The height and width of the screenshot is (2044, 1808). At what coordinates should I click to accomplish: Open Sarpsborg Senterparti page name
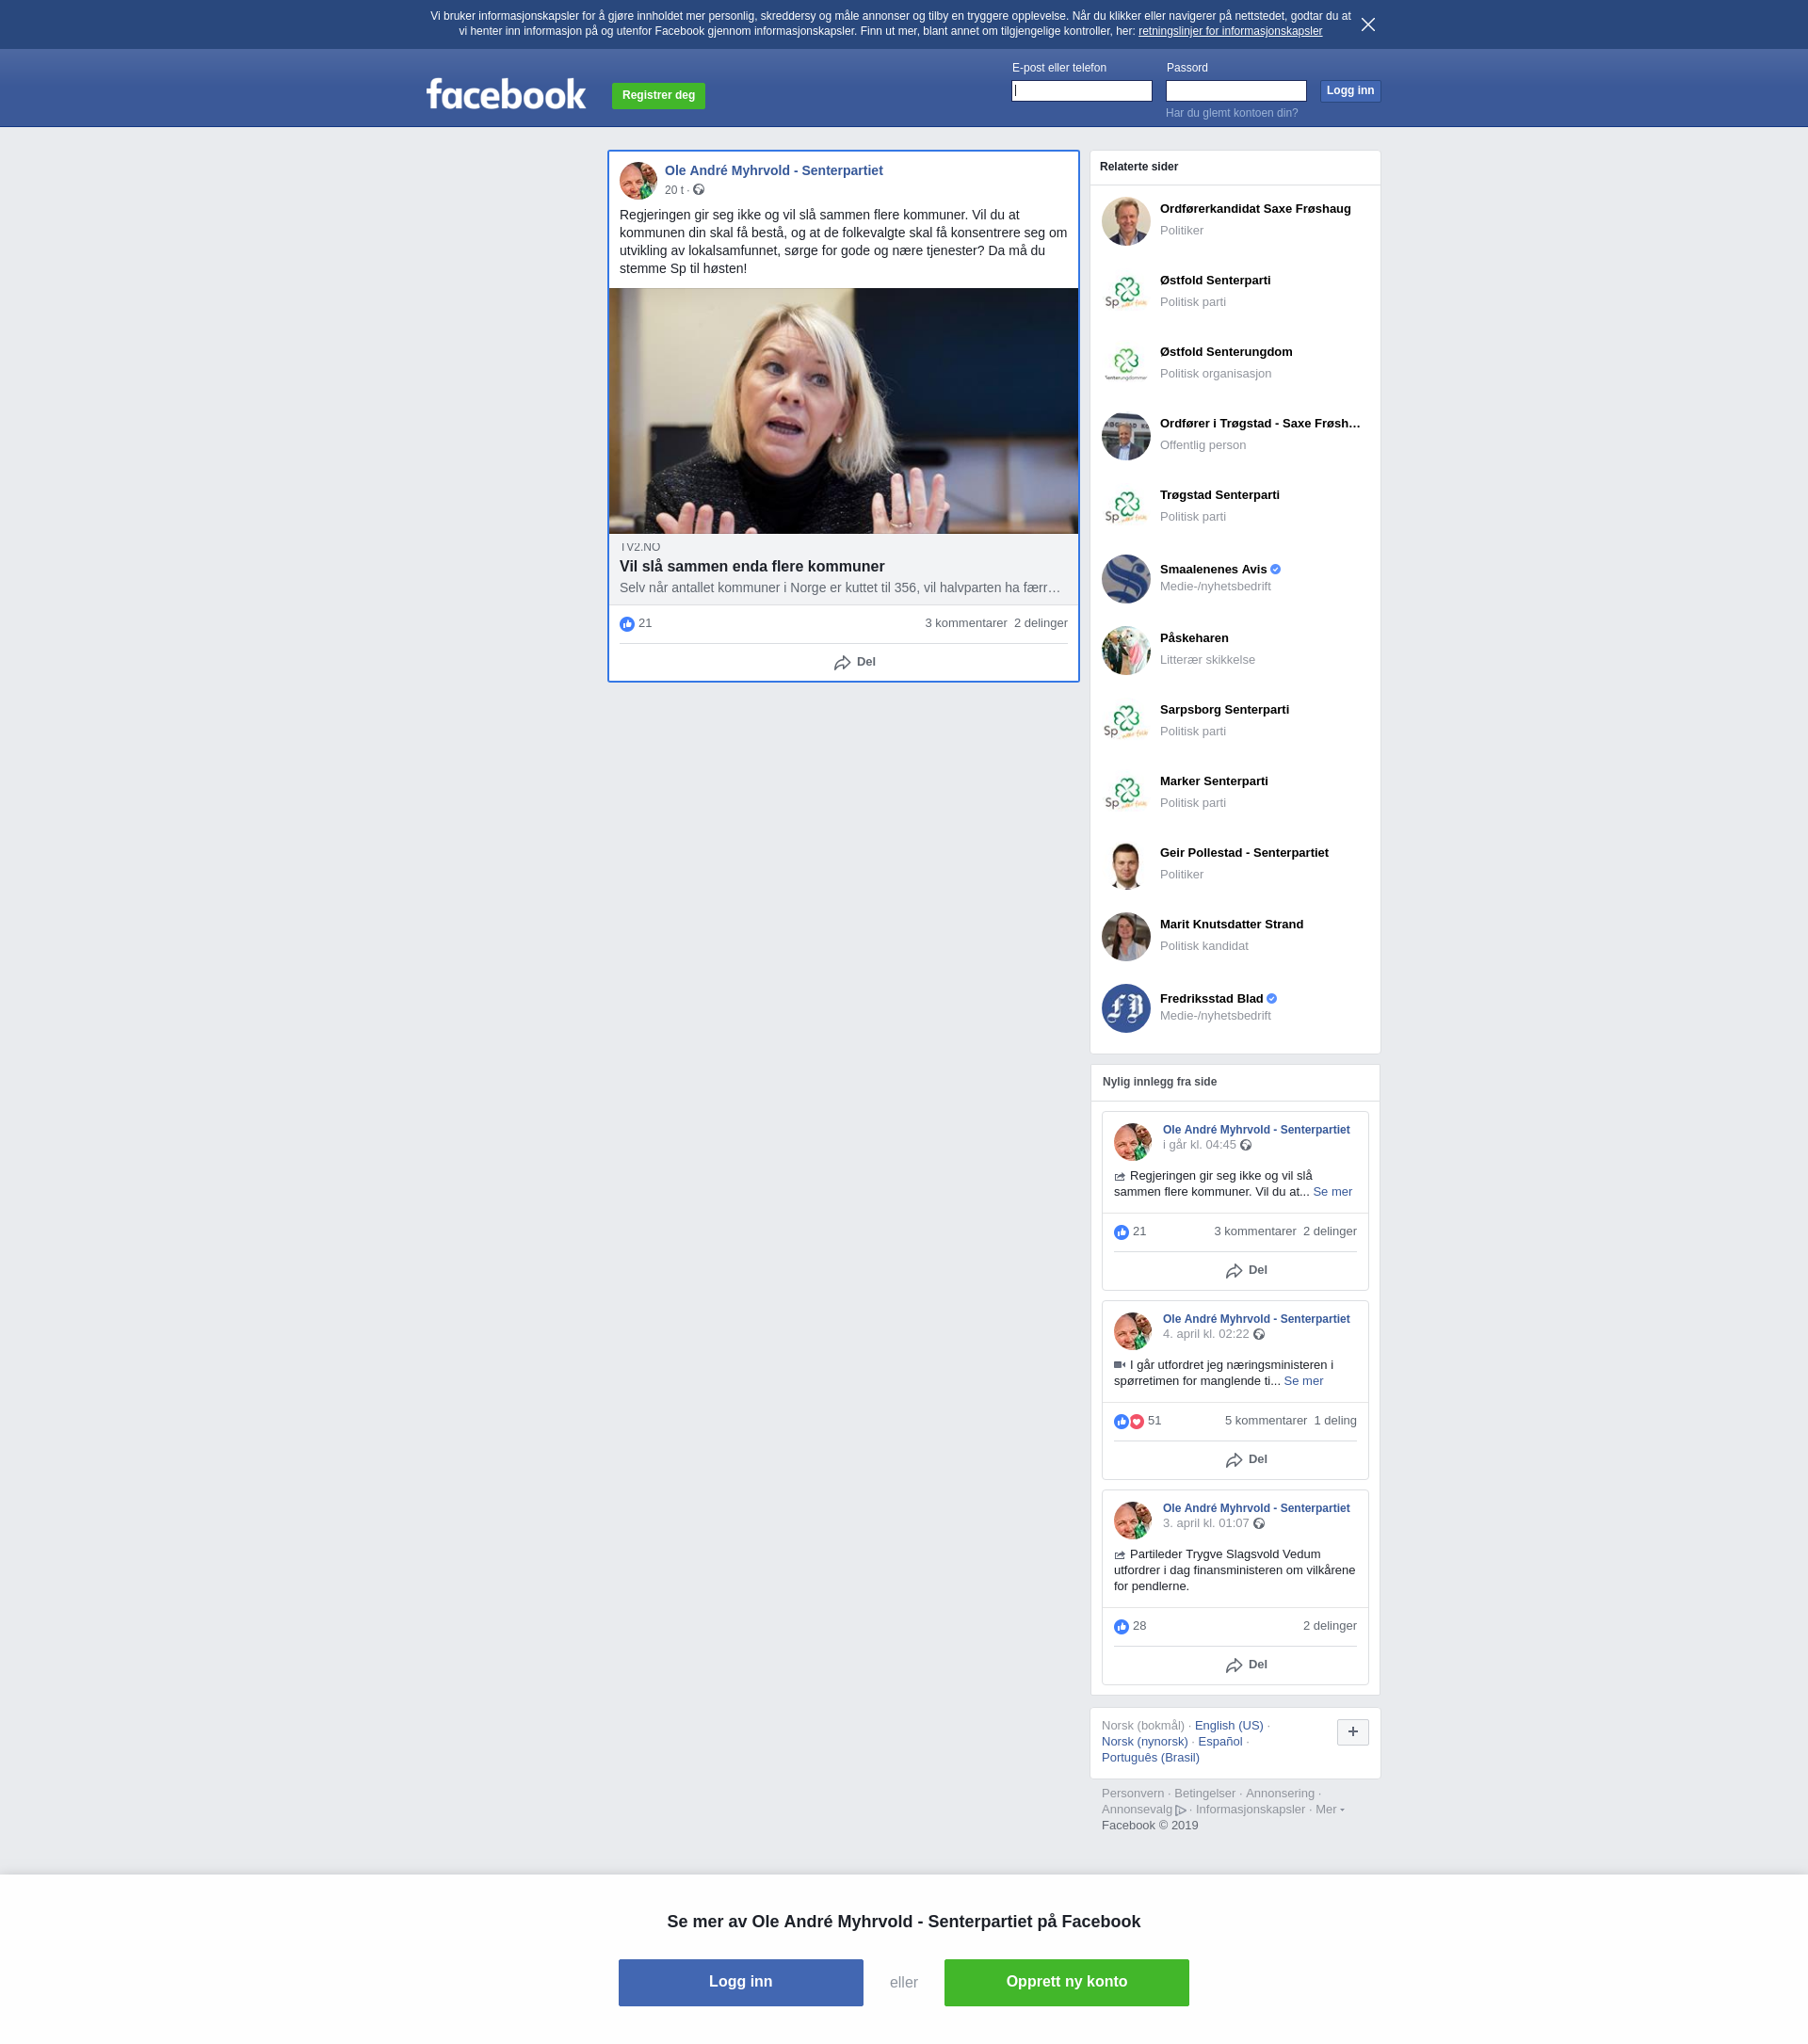(x=1224, y=710)
